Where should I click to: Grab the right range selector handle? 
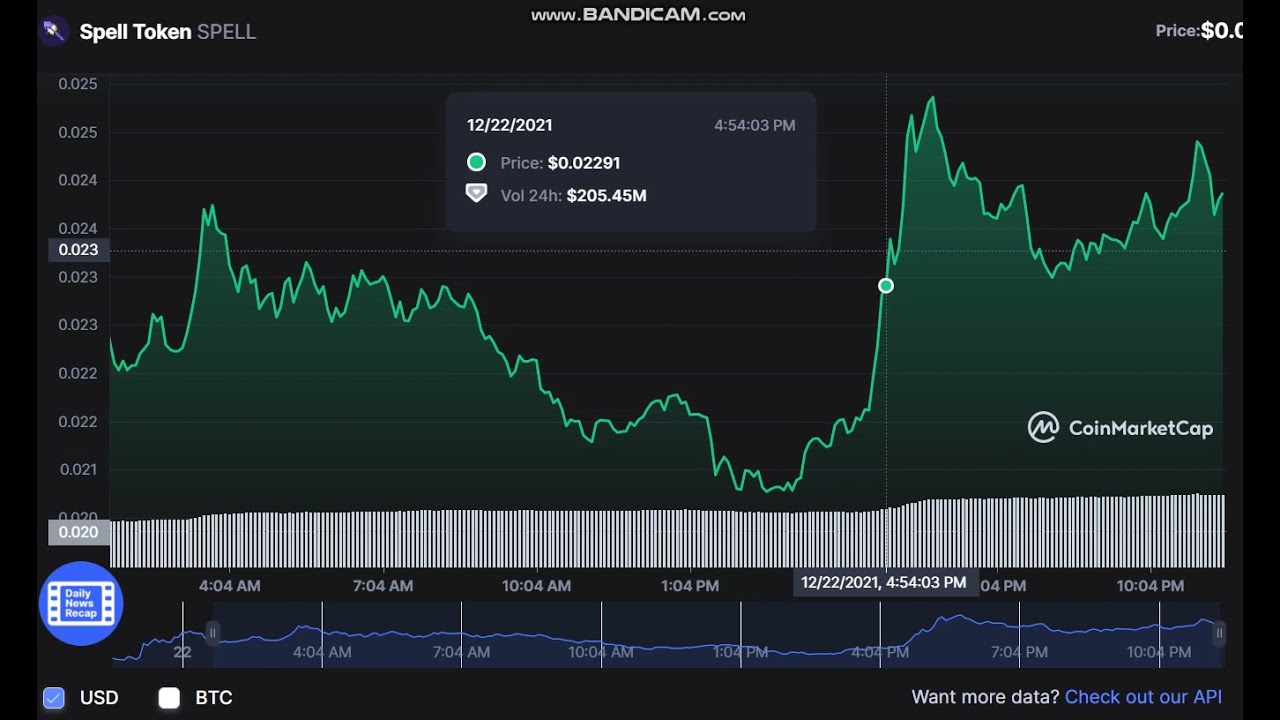point(1219,633)
